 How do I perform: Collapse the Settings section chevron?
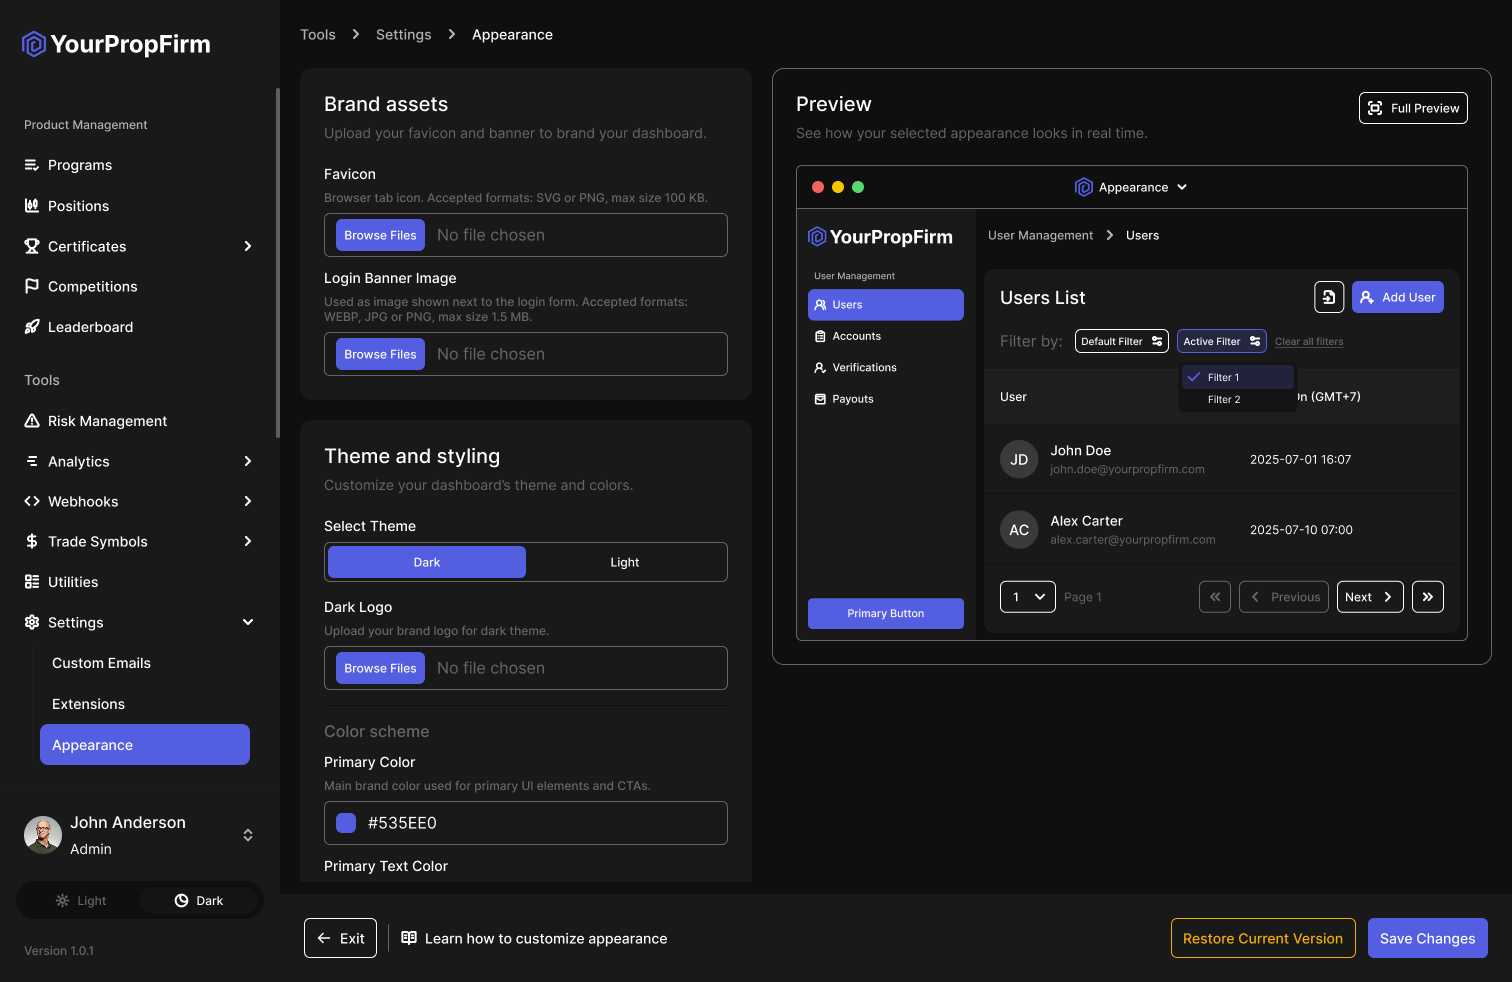click(x=248, y=622)
